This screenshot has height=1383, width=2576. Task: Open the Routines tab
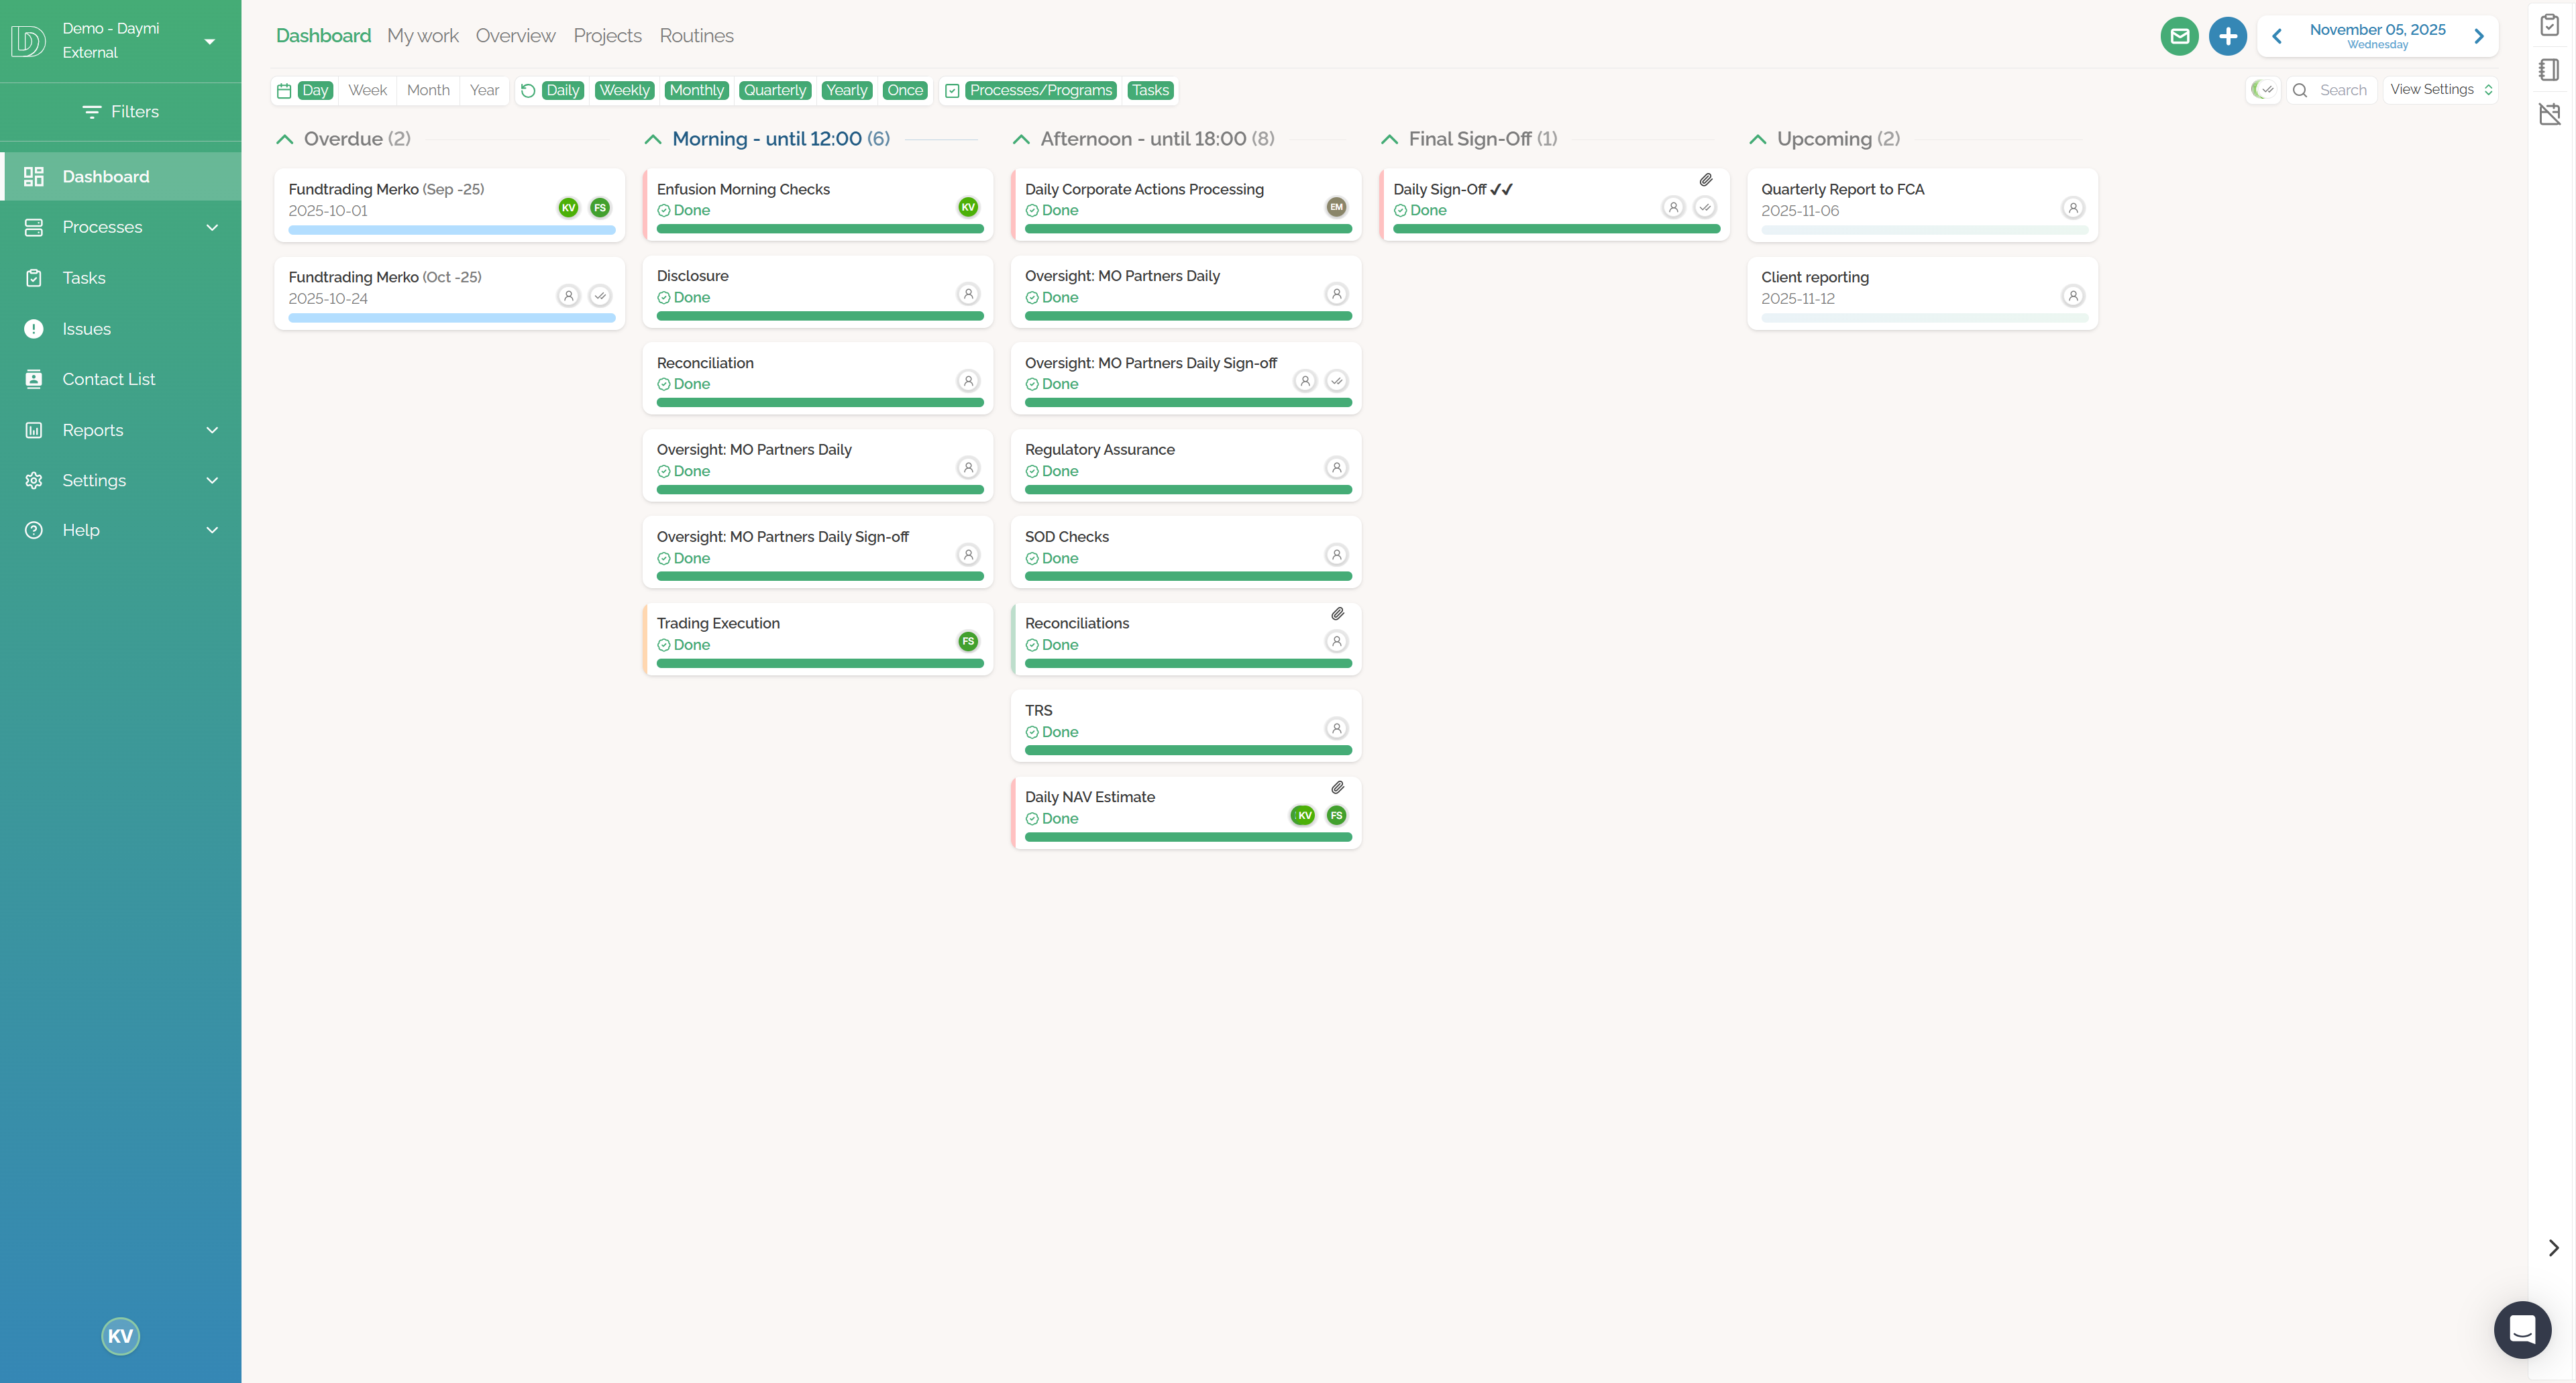pyautogui.click(x=696, y=35)
